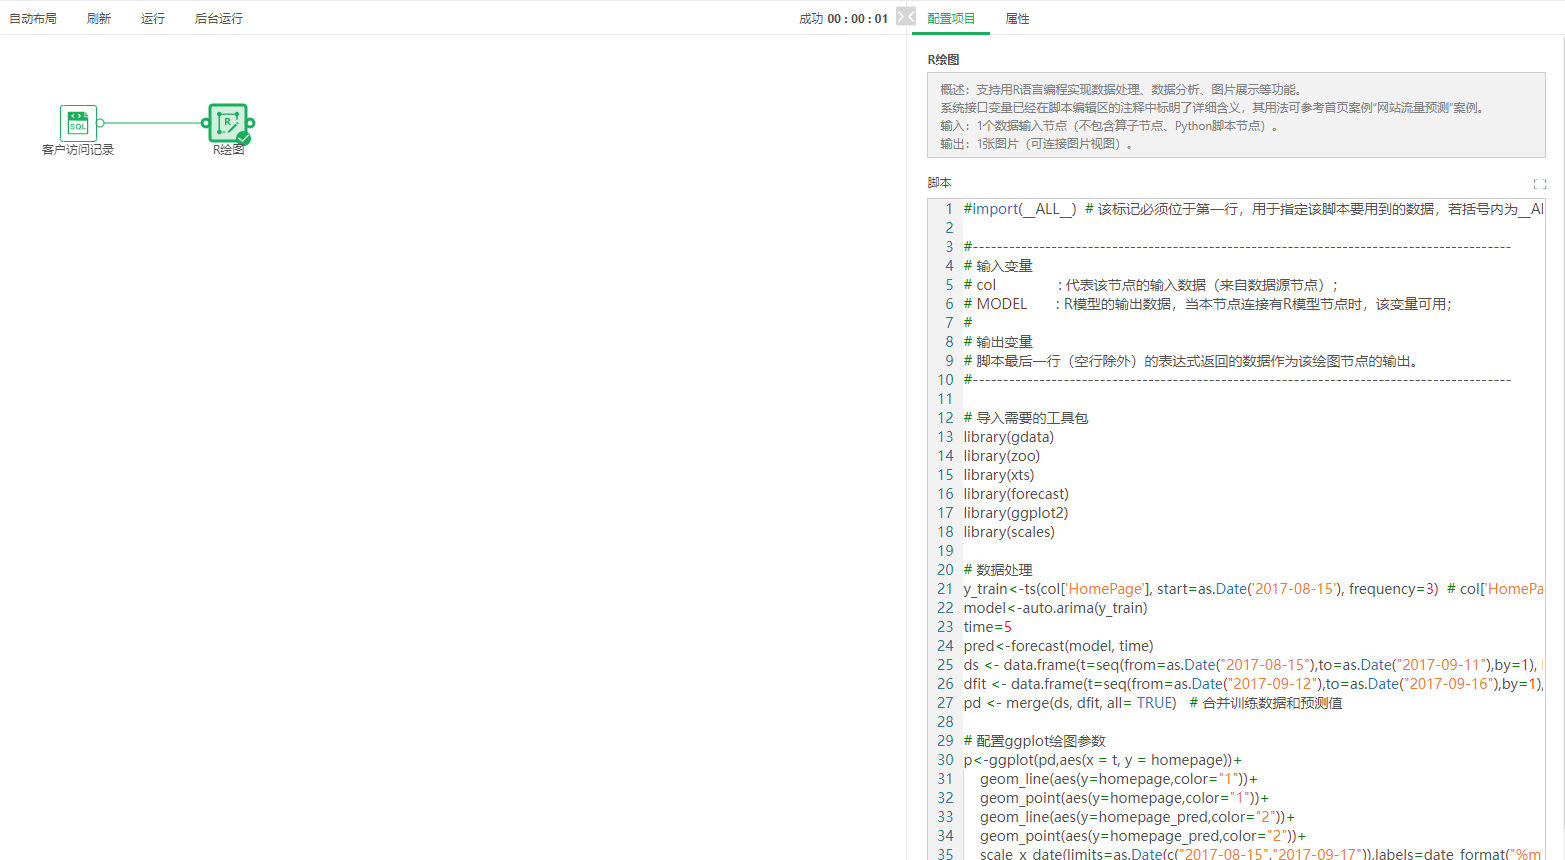Collapse the panel with the right arrow toggle
This screenshot has height=860, width=1565.
tap(900, 16)
